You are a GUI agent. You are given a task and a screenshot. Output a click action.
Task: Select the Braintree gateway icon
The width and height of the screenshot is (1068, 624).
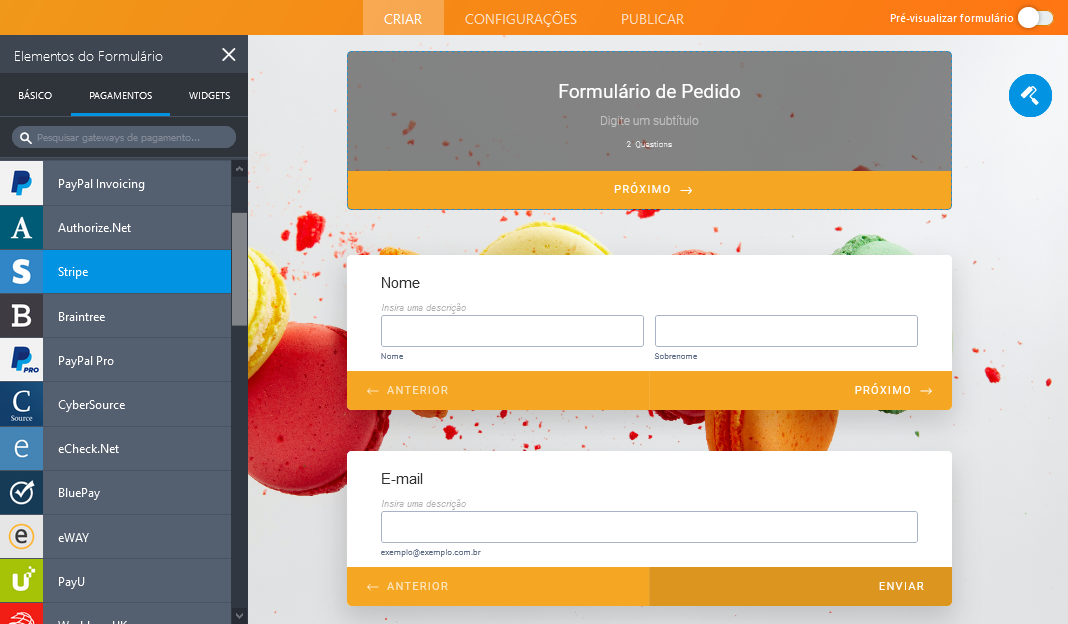21,316
